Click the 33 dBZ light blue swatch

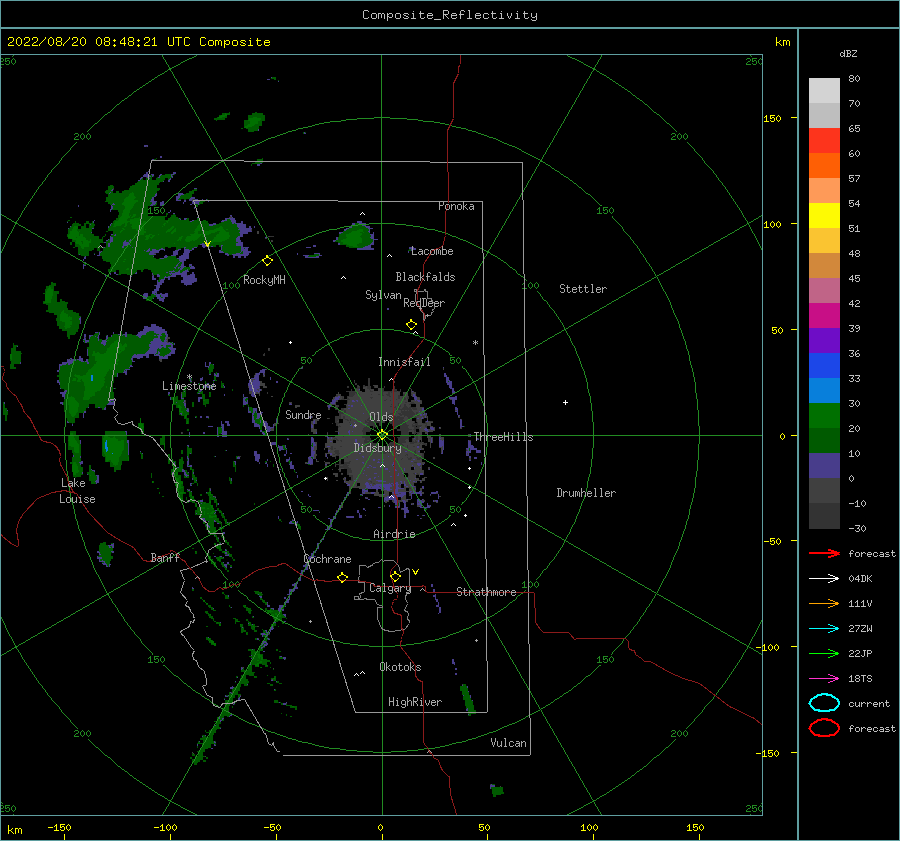coord(824,390)
